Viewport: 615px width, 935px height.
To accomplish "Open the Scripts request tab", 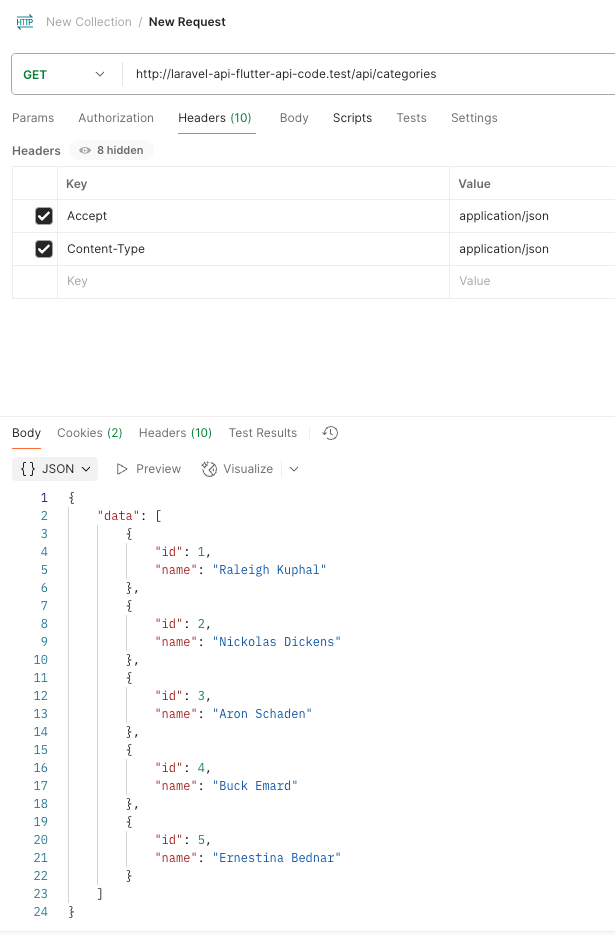I will [352, 118].
